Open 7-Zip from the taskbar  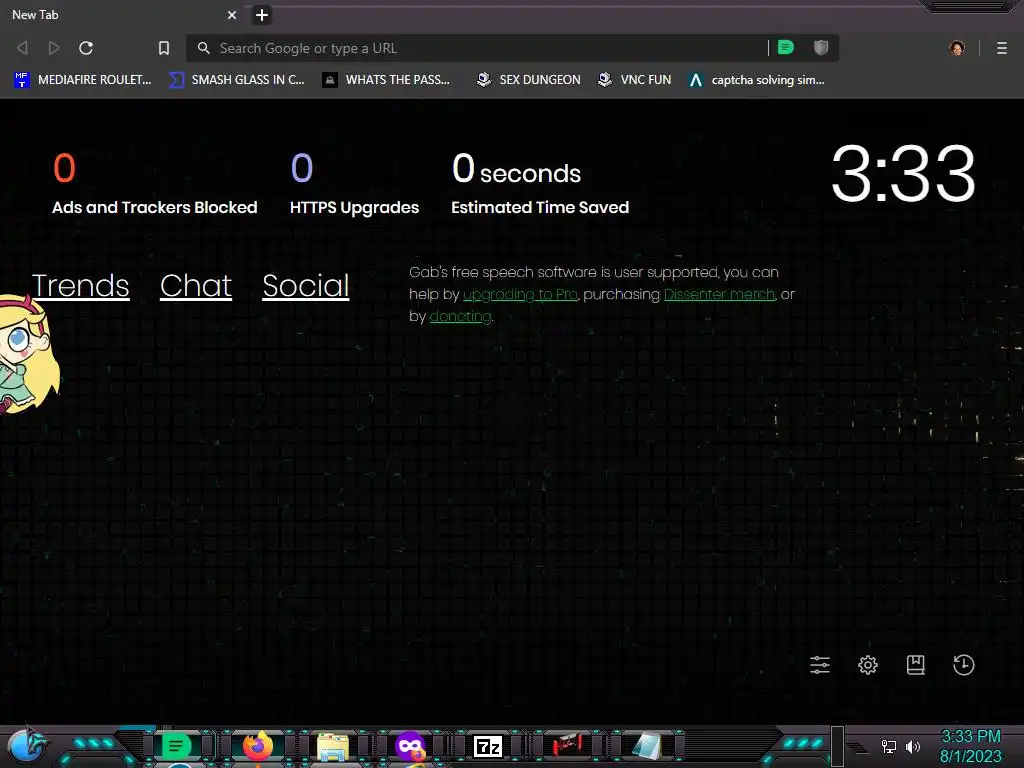(x=488, y=746)
